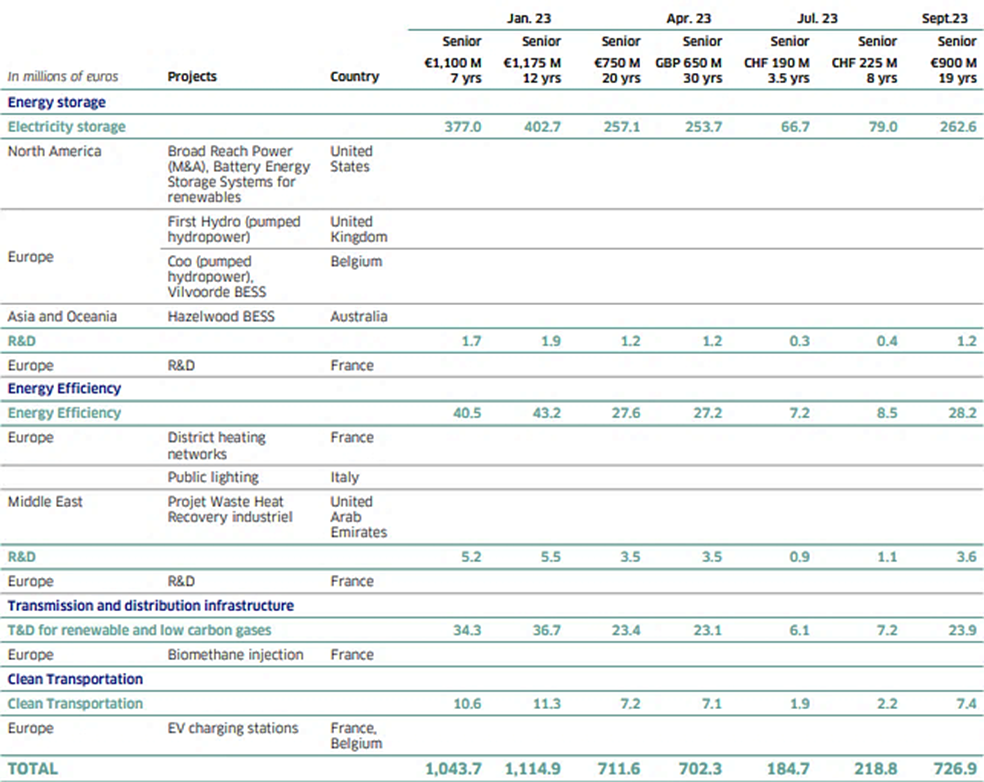Select the Jul. 23 column header
Viewport: 984px width, 782px height.
(x=816, y=17)
